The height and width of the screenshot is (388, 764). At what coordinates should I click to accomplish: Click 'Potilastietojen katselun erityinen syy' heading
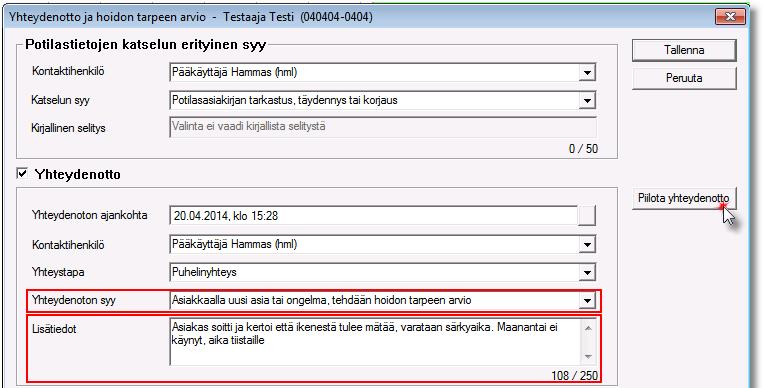point(146,45)
